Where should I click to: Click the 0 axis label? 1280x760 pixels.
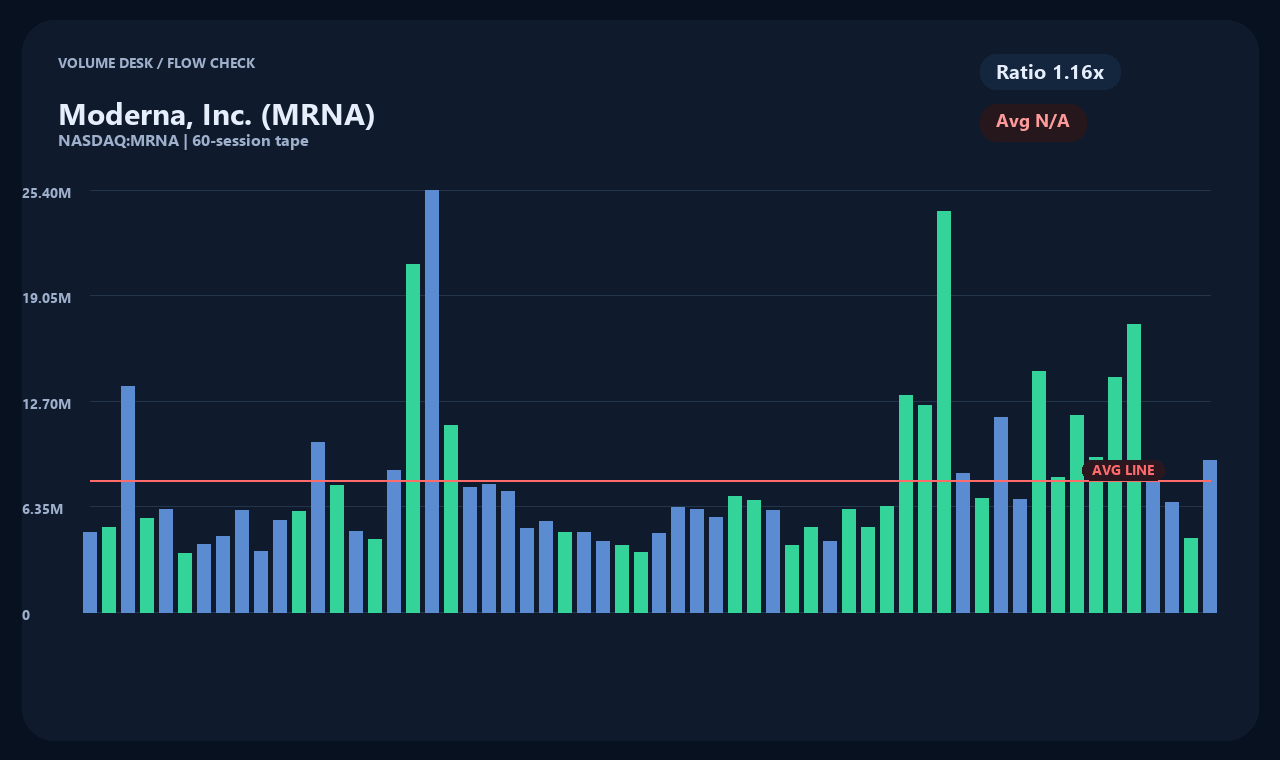click(26, 615)
